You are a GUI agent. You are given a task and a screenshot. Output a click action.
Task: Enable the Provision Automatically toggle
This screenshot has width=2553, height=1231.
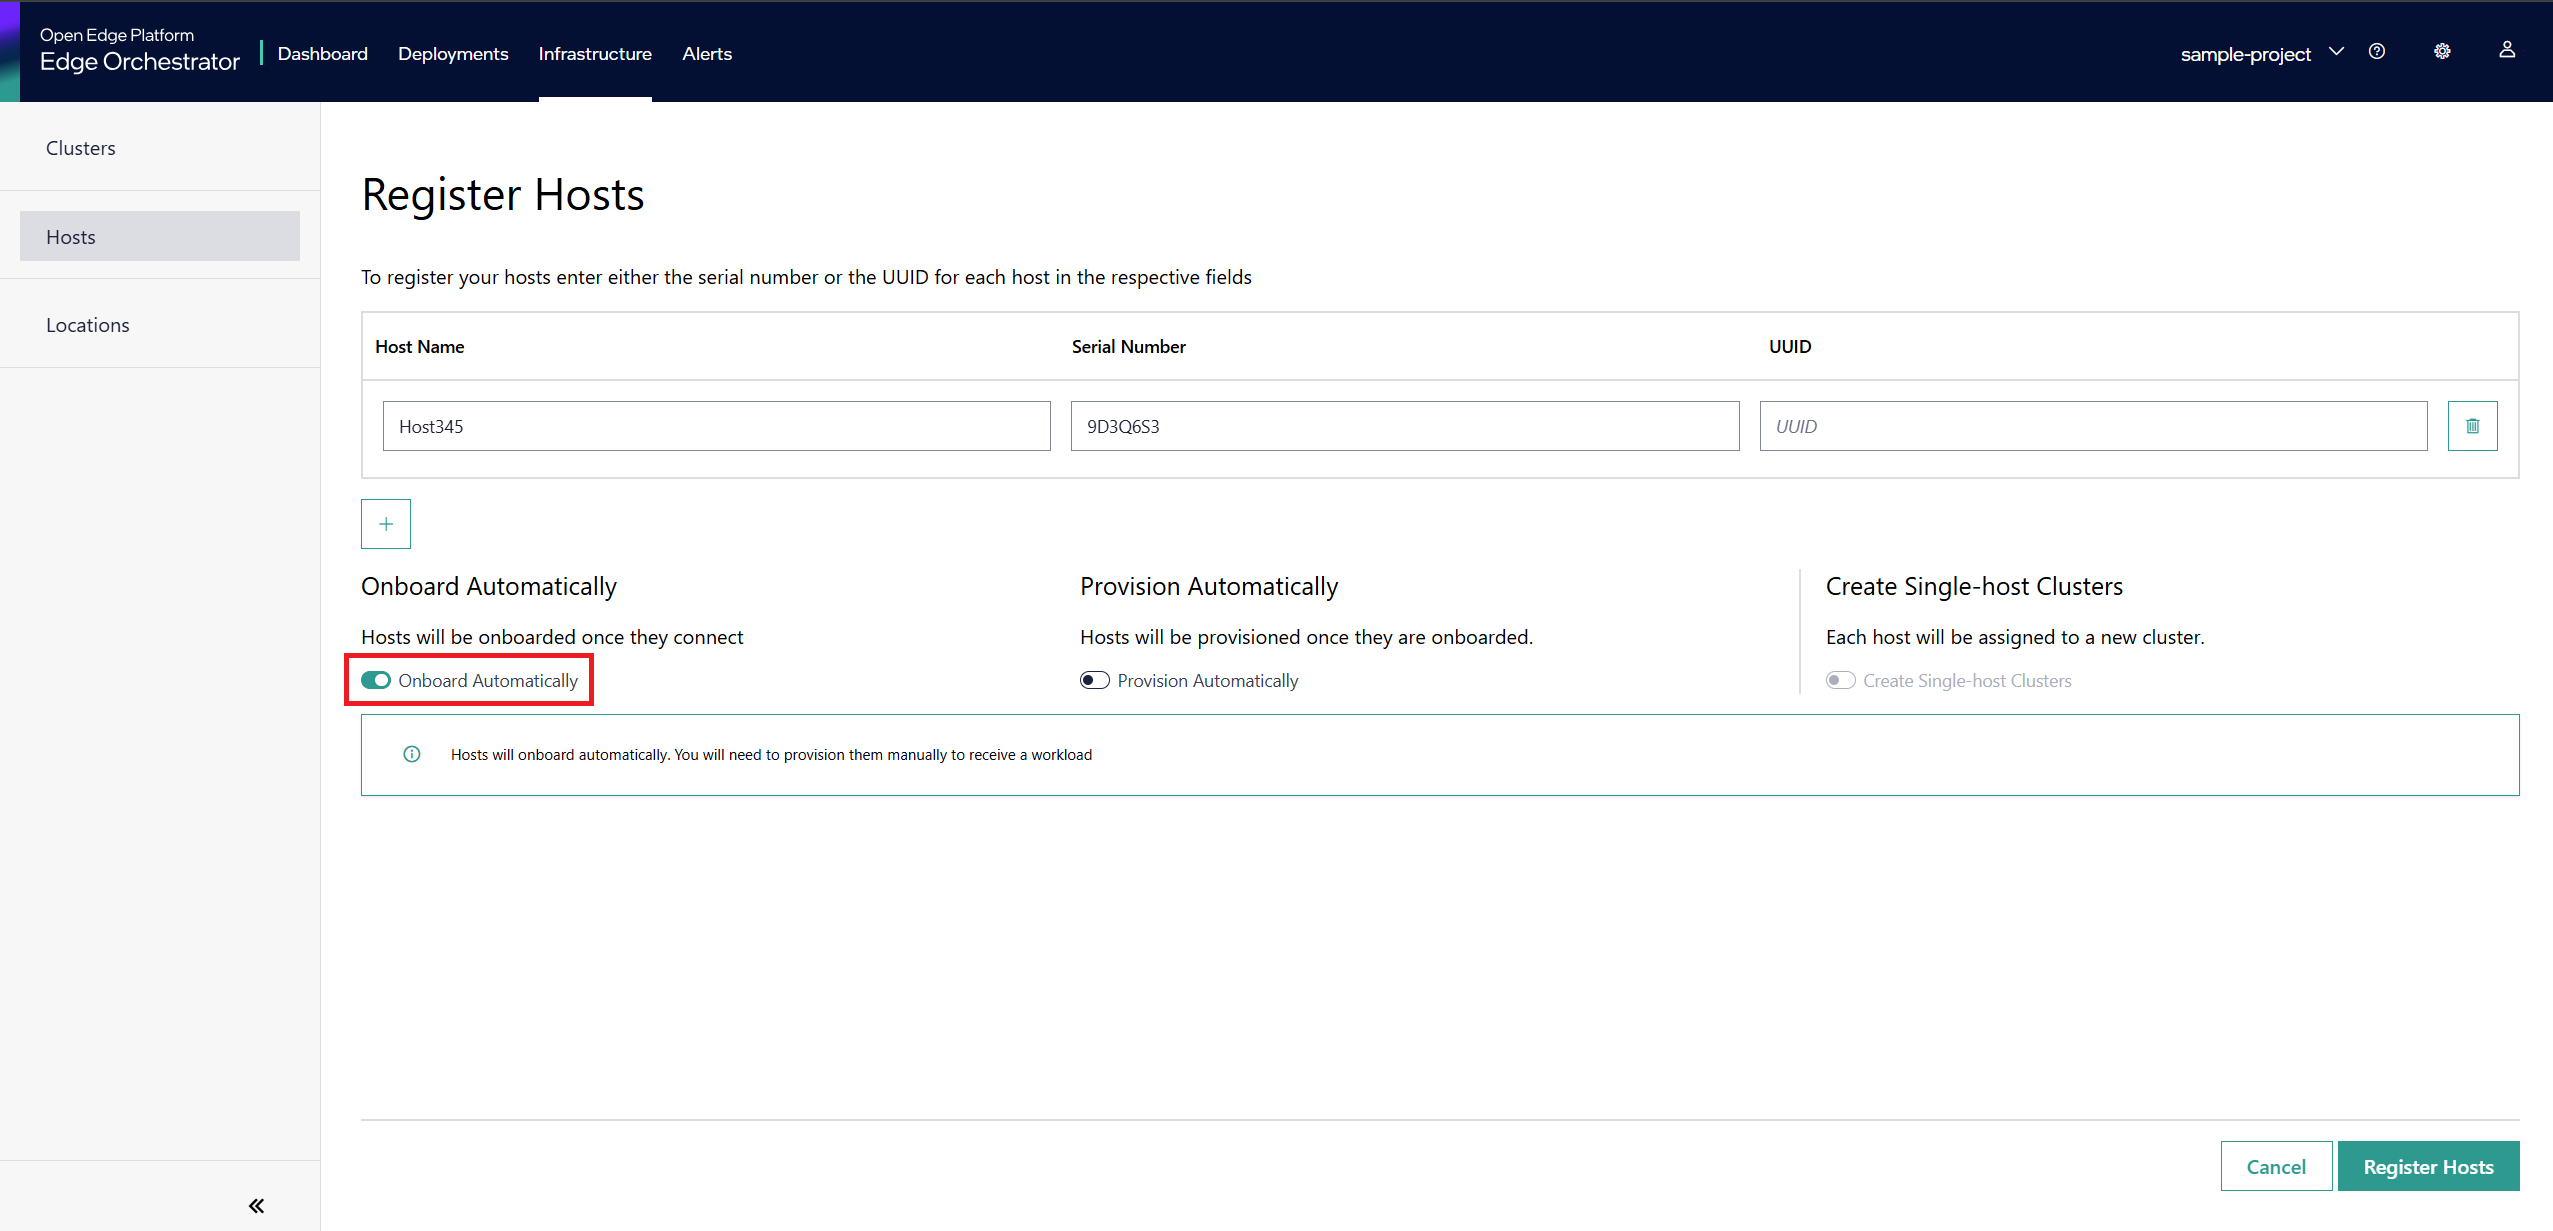point(1093,679)
